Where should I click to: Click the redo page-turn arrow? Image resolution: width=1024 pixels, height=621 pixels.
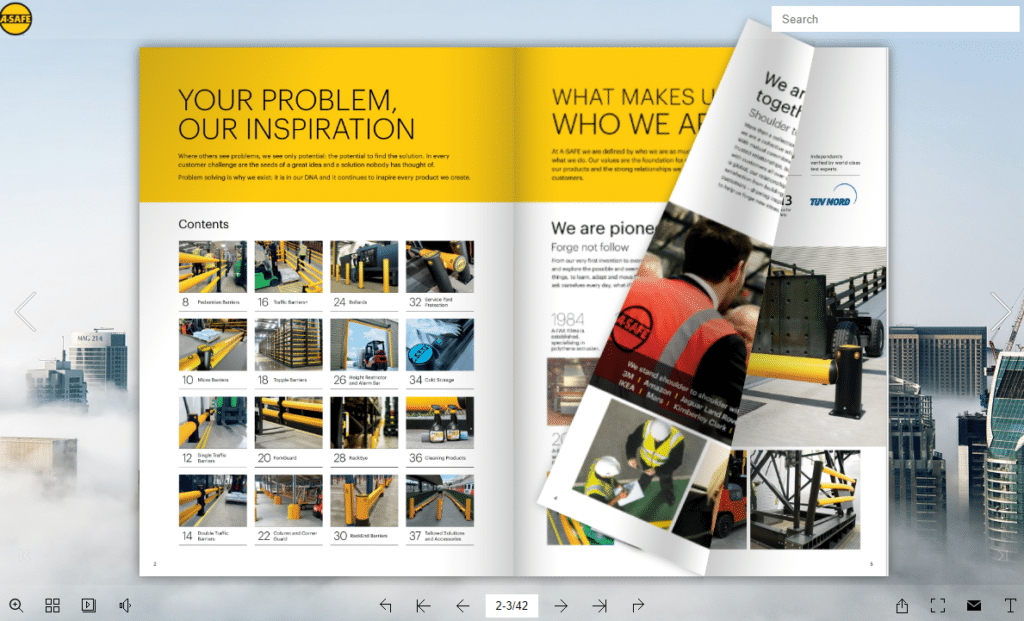638,605
